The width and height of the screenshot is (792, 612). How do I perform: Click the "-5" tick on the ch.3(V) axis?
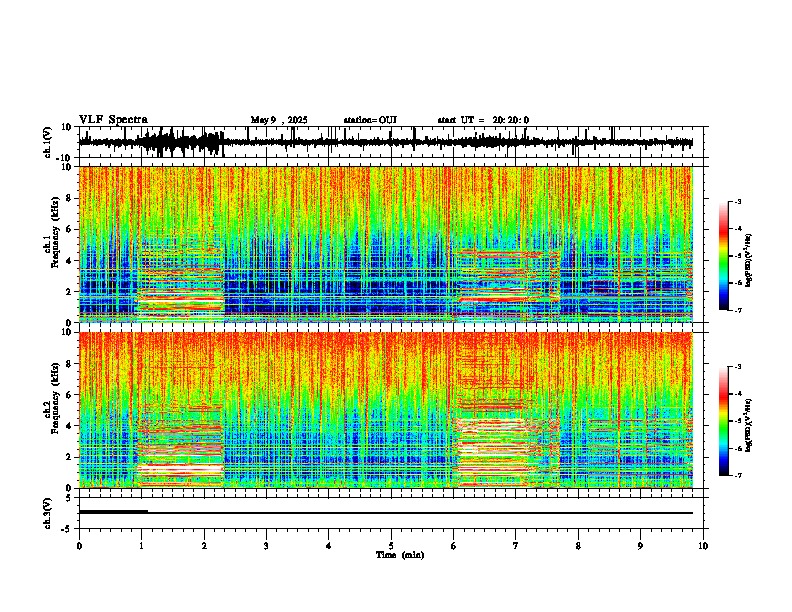point(67,529)
